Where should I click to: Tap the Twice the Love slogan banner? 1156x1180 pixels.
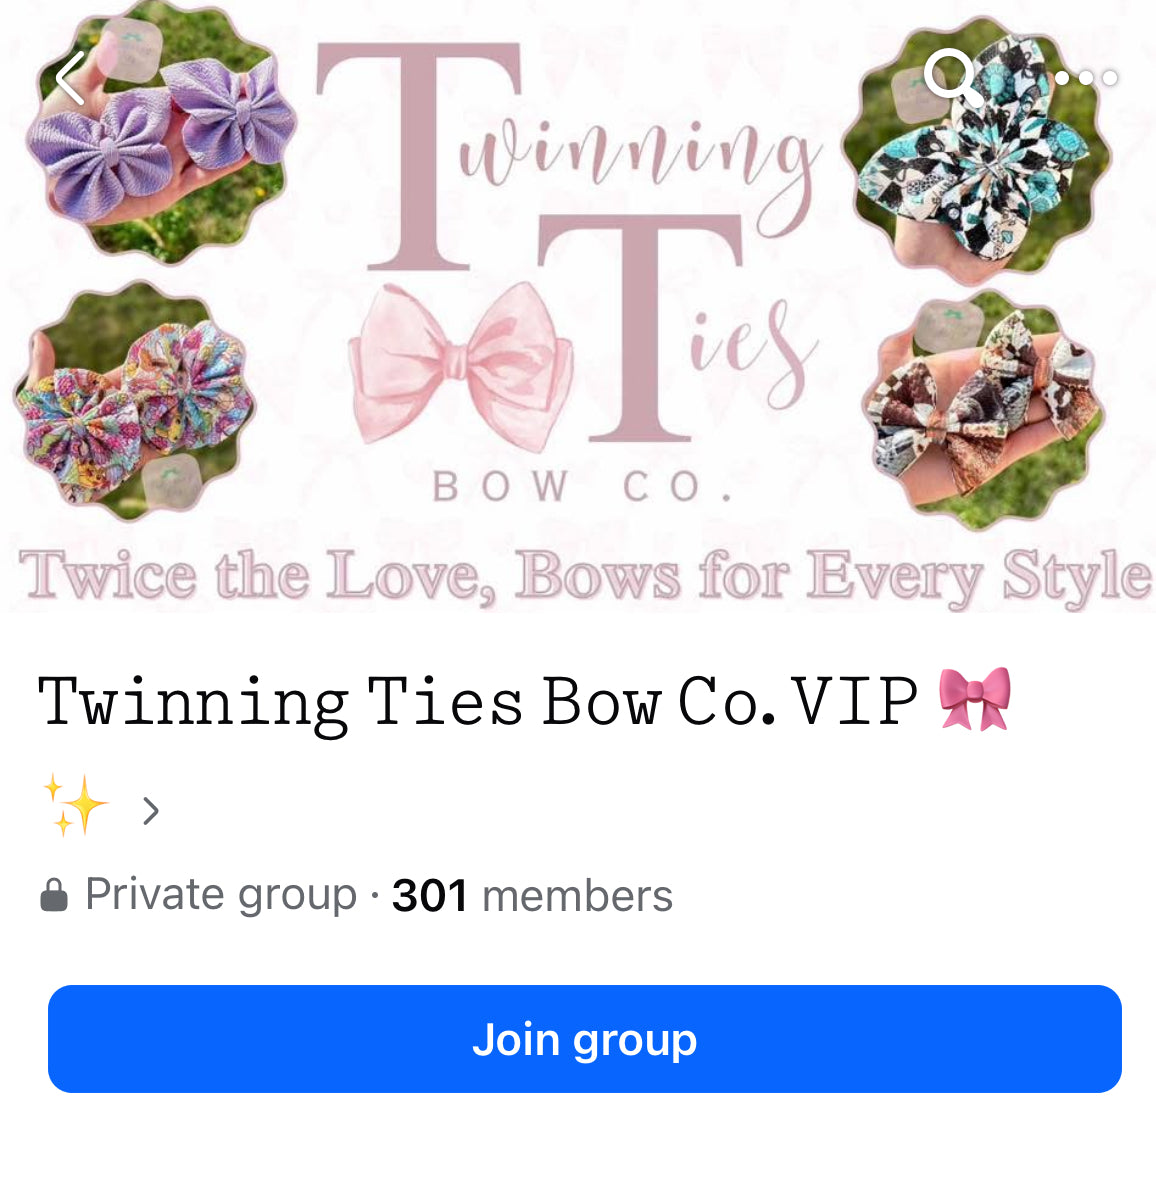[x=584, y=575]
